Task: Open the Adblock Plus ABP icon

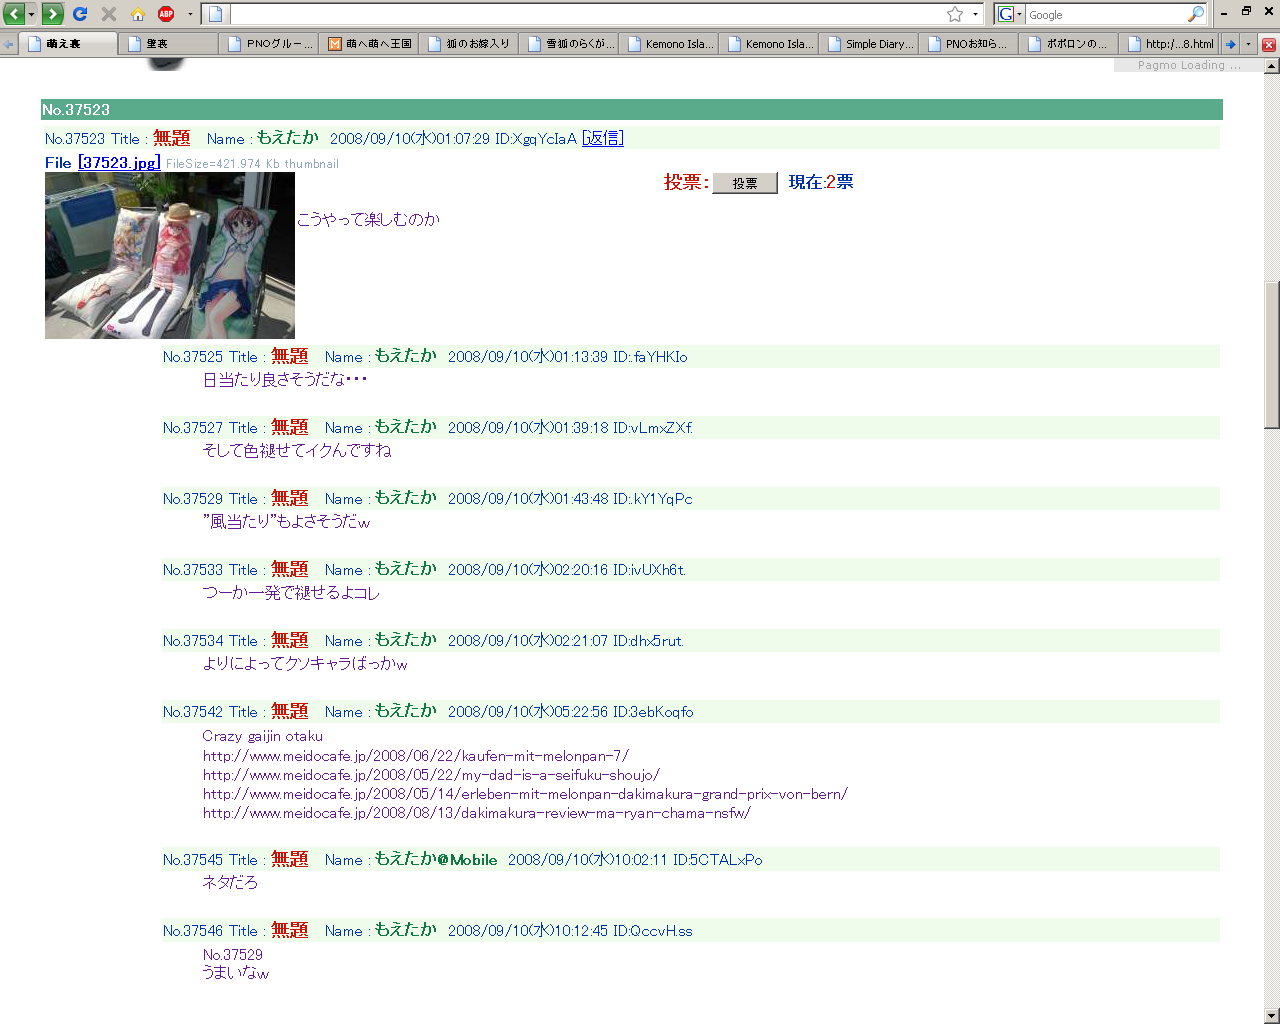Action: [x=166, y=14]
